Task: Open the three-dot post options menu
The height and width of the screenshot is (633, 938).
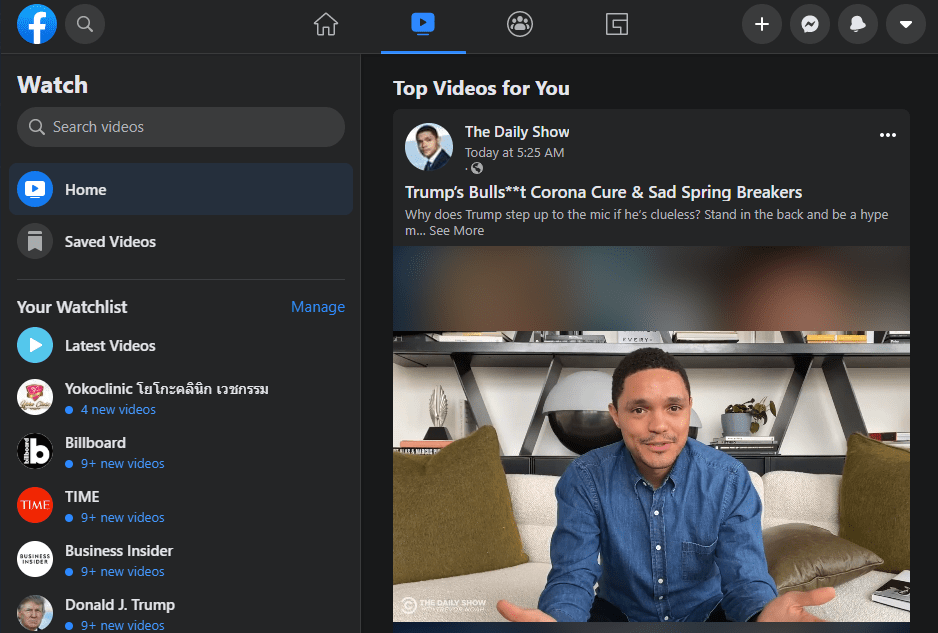Action: [x=887, y=135]
